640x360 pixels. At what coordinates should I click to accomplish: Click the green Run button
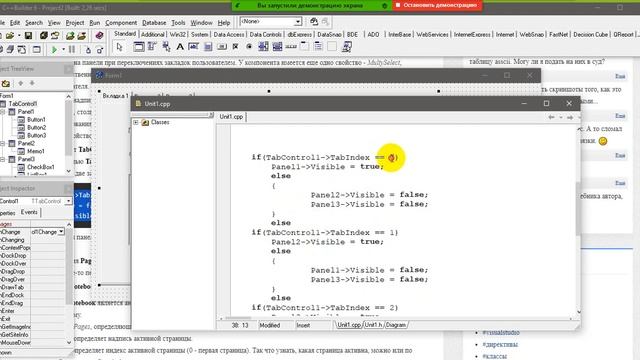[54, 50]
